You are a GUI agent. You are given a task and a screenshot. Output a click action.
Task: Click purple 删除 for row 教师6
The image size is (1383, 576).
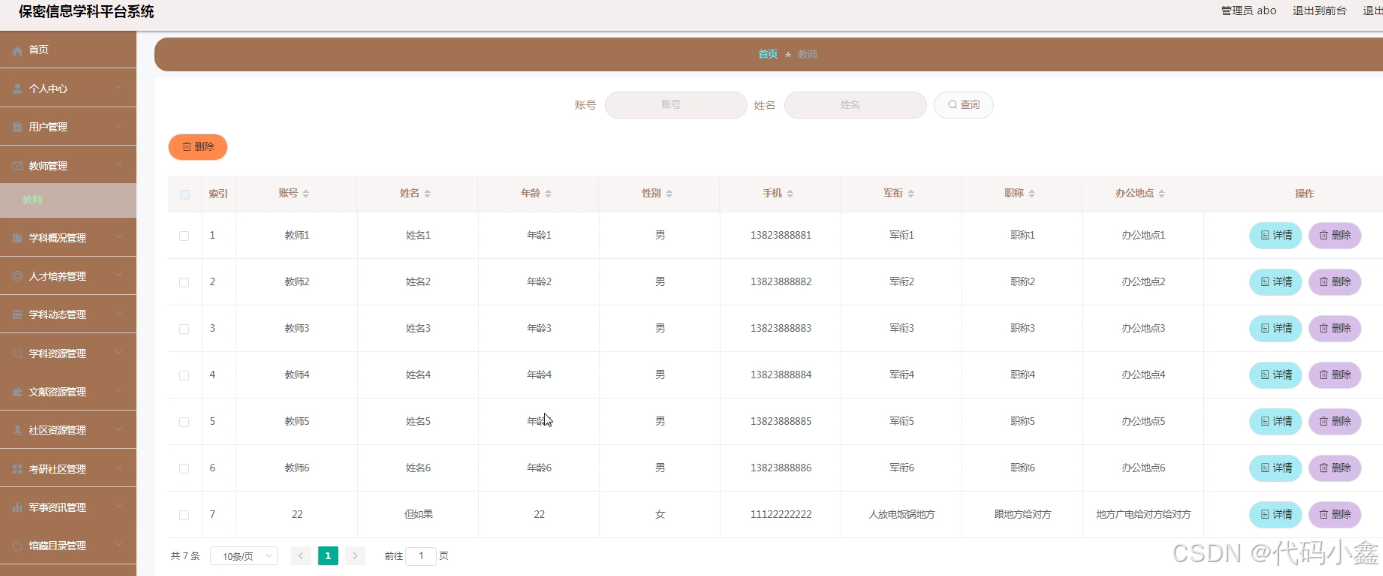point(1335,468)
